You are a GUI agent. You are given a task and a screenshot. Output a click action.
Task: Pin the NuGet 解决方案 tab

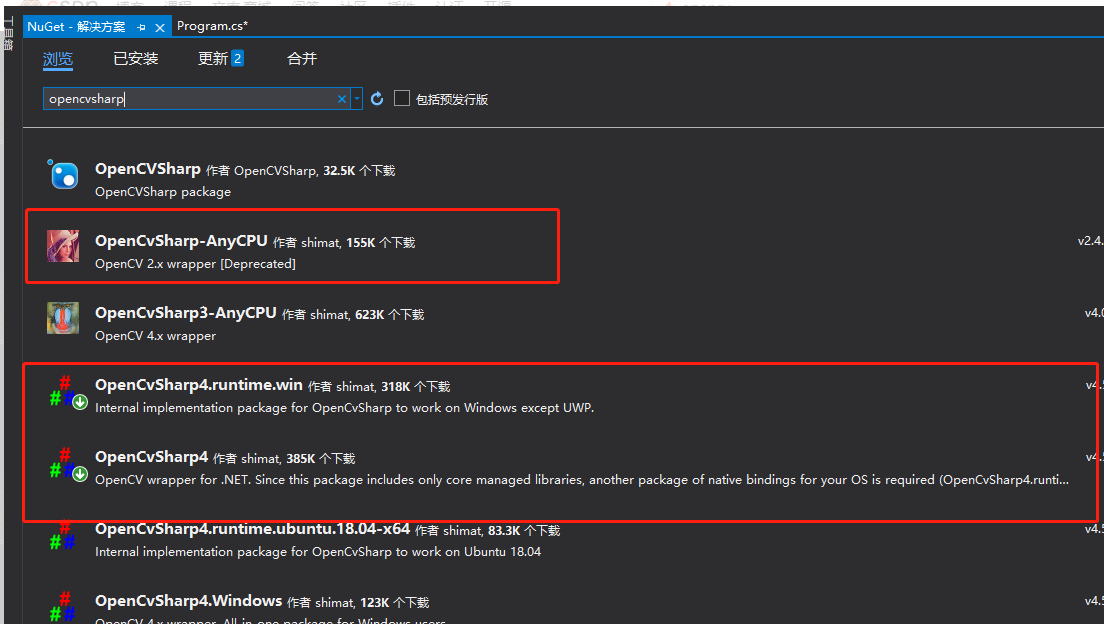point(142,27)
